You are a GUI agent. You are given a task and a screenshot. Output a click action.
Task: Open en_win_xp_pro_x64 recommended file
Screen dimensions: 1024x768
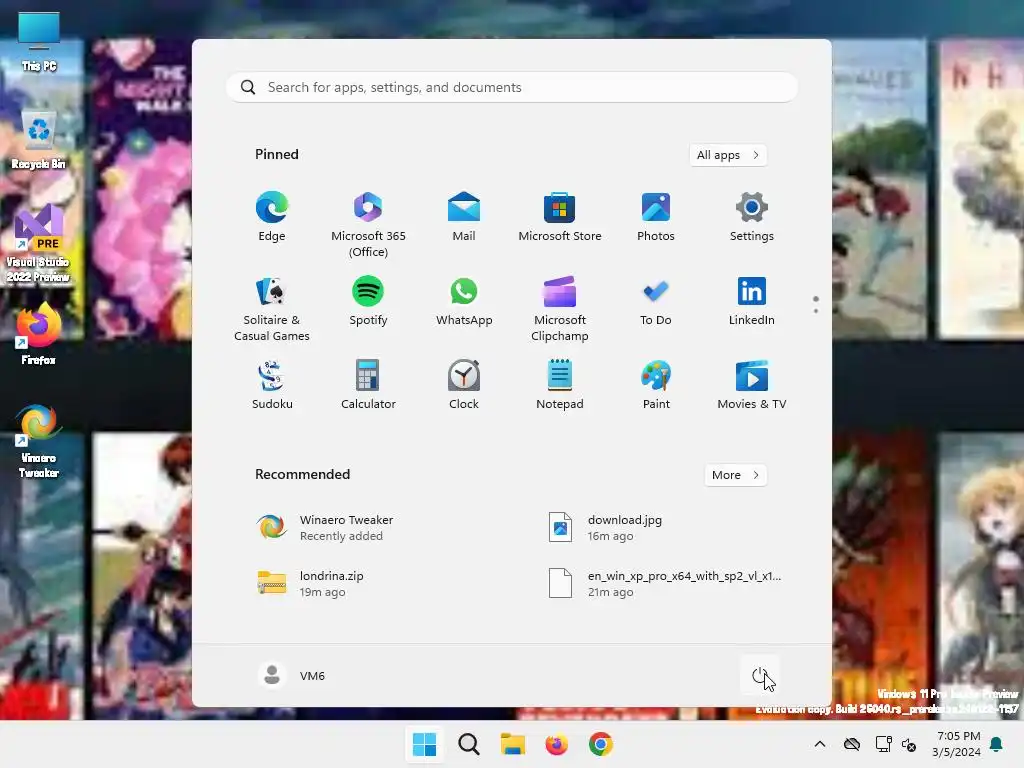coord(666,583)
